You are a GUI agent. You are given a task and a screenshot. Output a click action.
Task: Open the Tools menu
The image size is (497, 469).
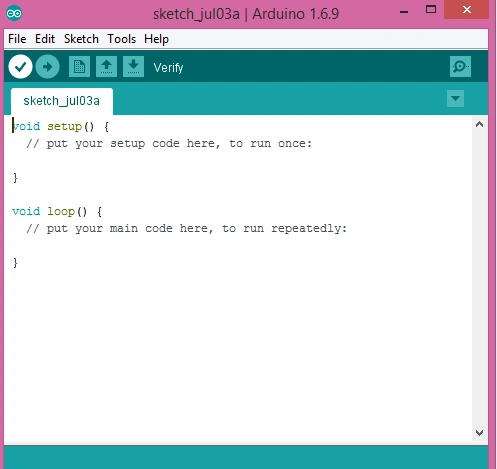click(121, 39)
